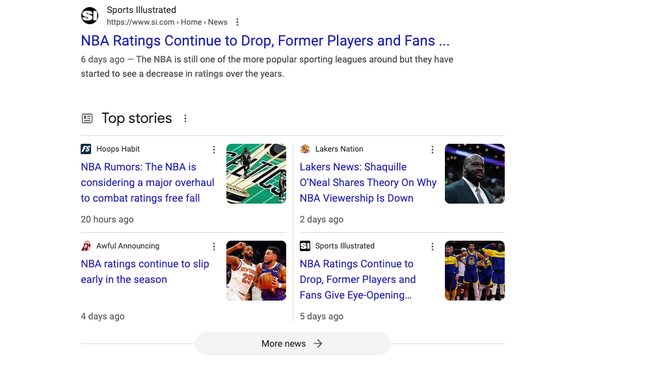Open main NBA Ratings Continue to Drop headline
Screen dimensions: 668x376
coord(265,41)
